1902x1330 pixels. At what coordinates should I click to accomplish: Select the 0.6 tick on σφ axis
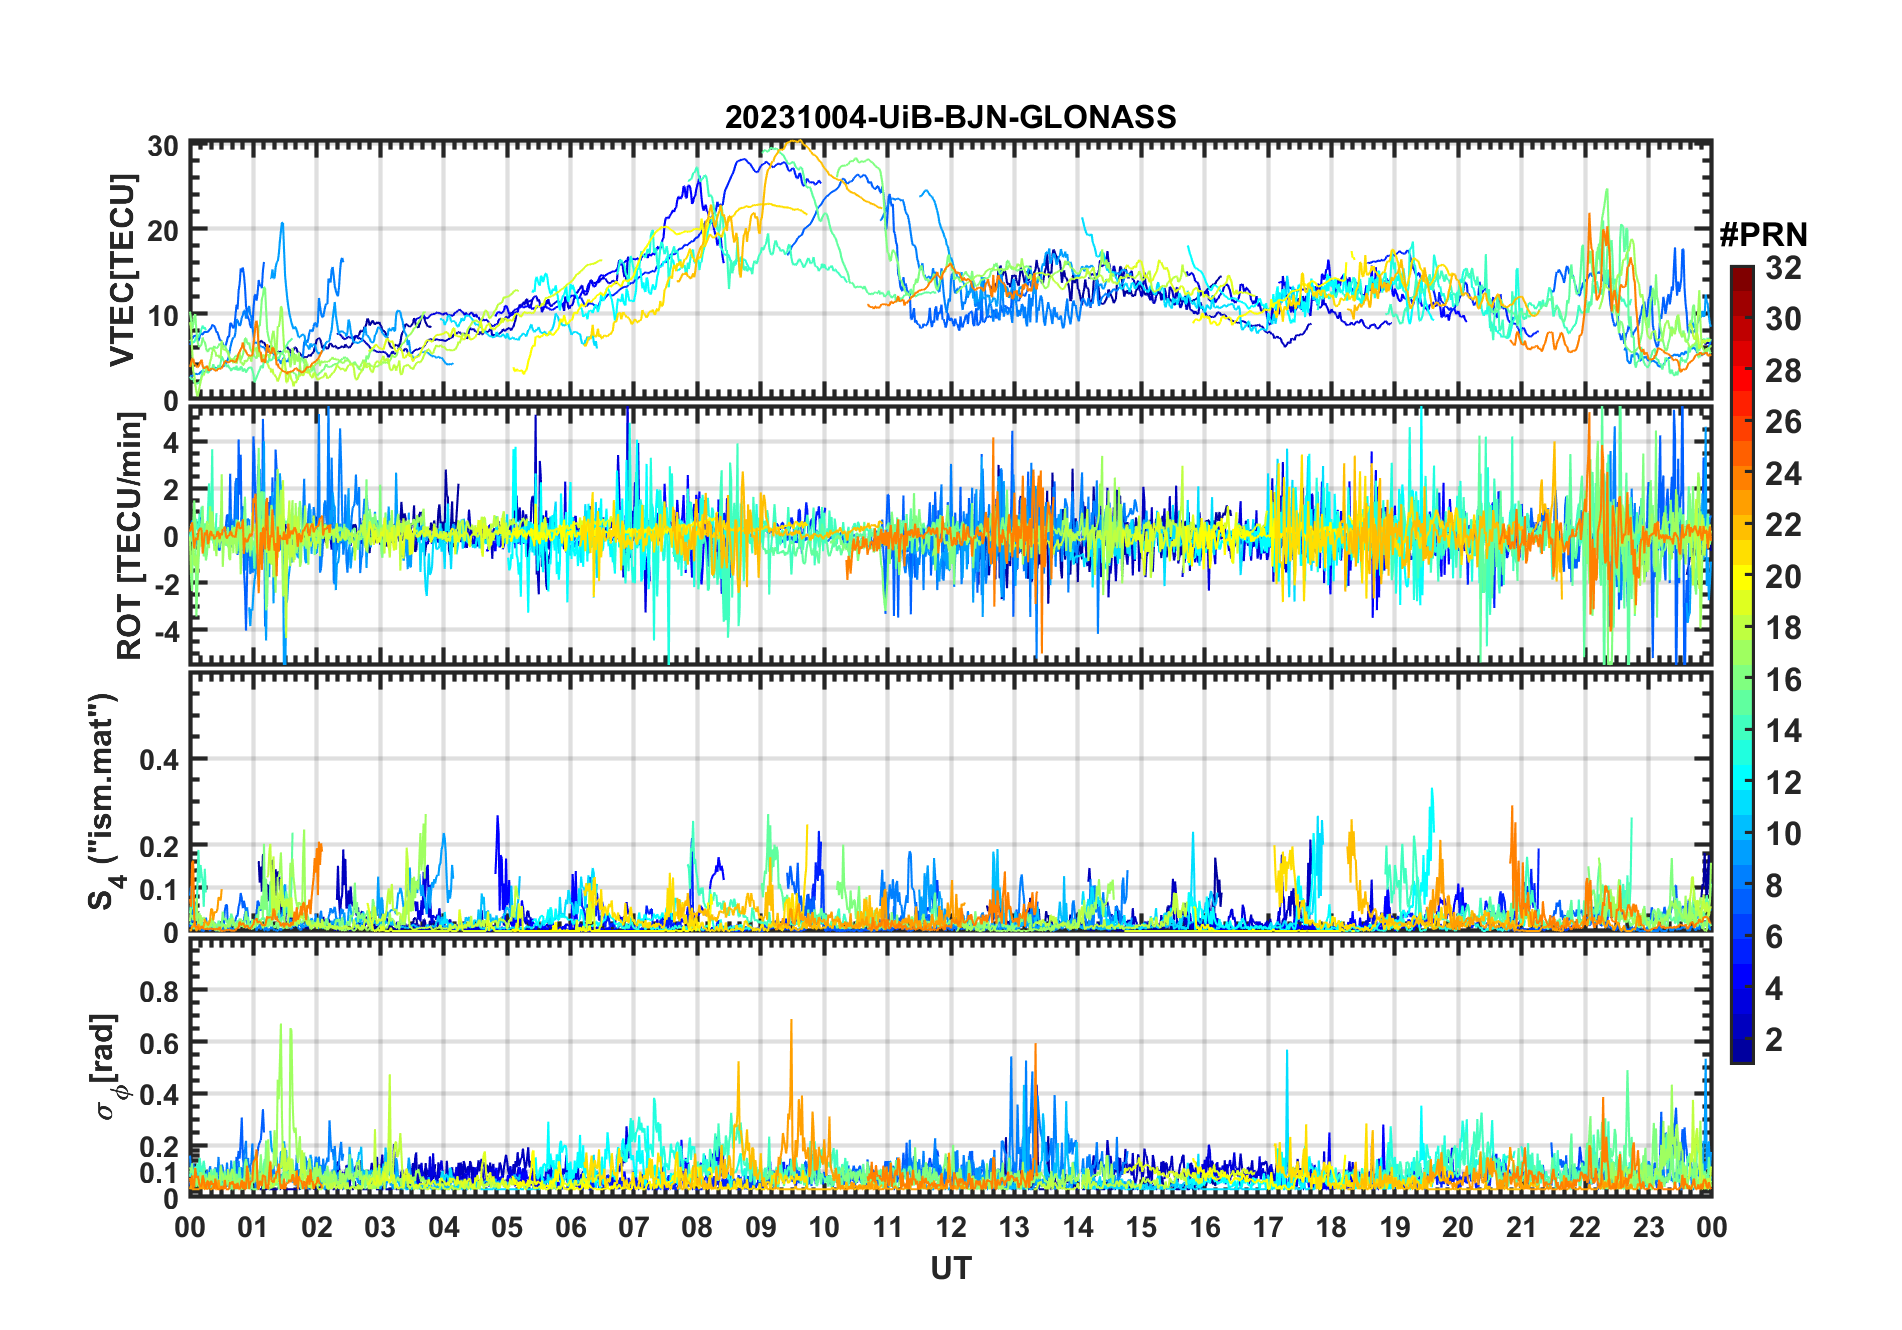[x=159, y=1043]
